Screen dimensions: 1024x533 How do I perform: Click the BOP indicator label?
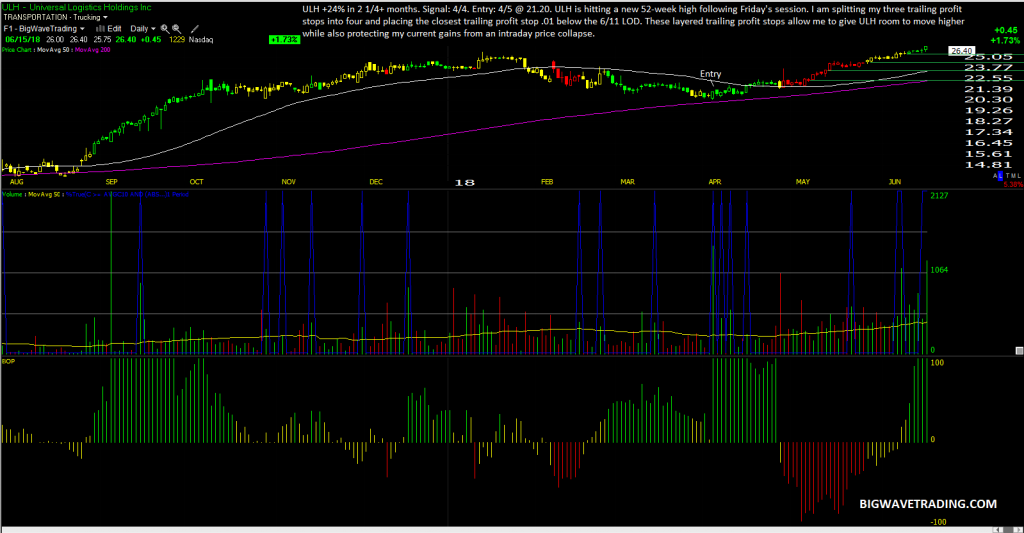(x=8, y=361)
